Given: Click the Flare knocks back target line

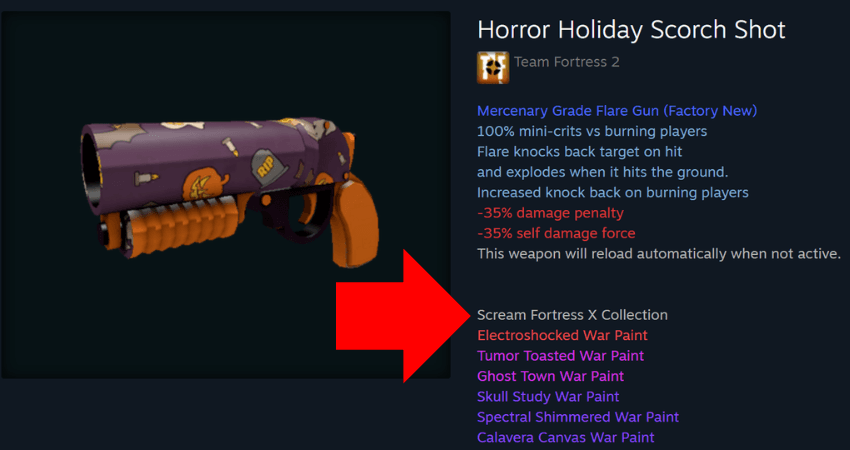Looking at the screenshot, I should [579, 152].
